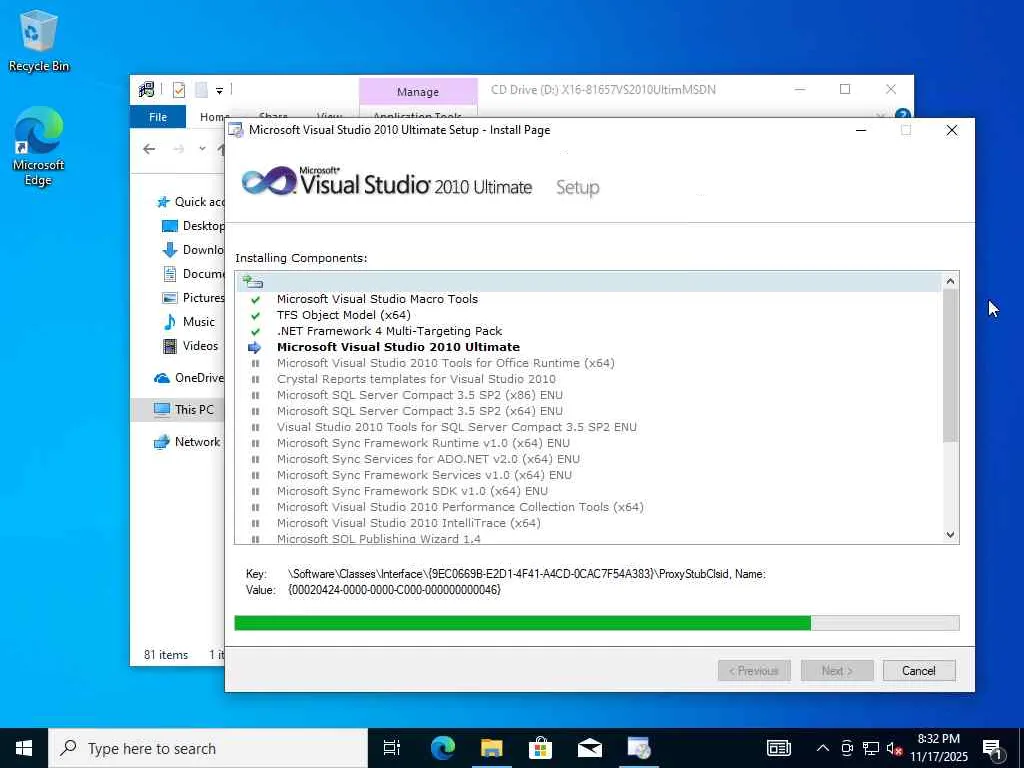Open recent locations dropdown in File Explorer
Viewport: 1024px width, 768px height.
coord(202,149)
